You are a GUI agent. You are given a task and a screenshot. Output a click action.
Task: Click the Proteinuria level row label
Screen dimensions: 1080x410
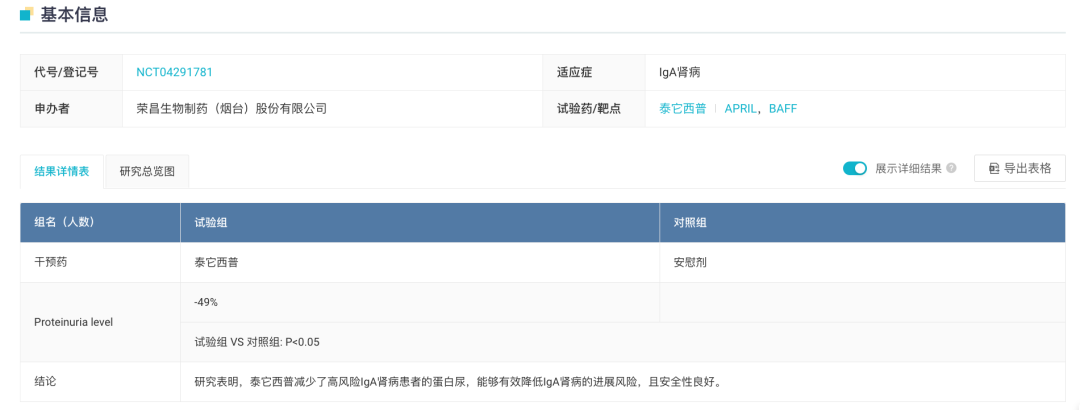(74, 322)
